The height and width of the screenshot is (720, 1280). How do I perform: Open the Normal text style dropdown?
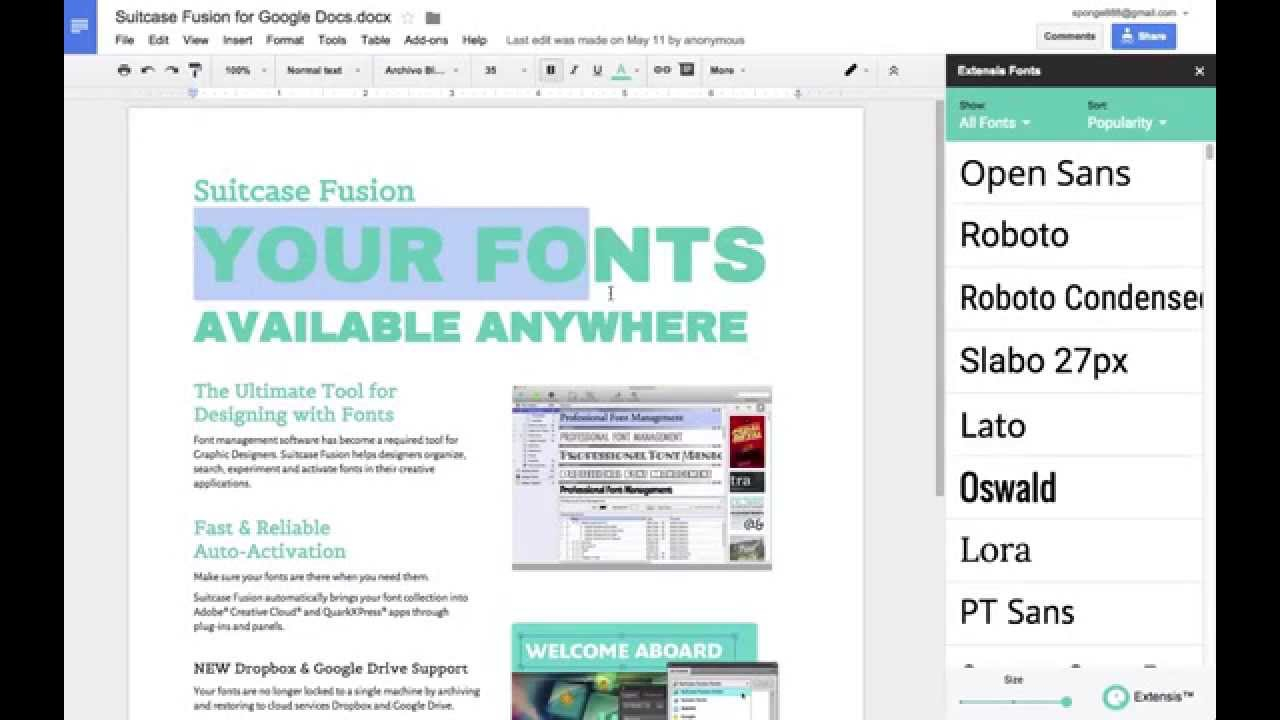coord(321,70)
